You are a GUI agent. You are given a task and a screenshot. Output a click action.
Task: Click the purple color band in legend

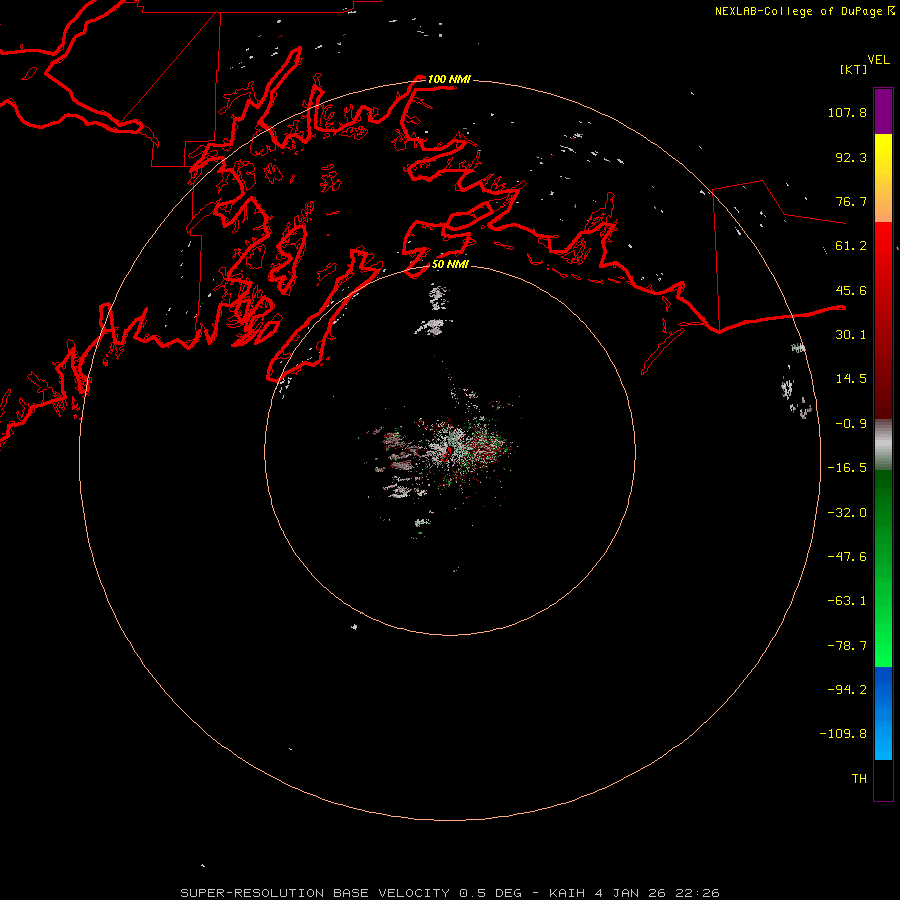click(883, 111)
